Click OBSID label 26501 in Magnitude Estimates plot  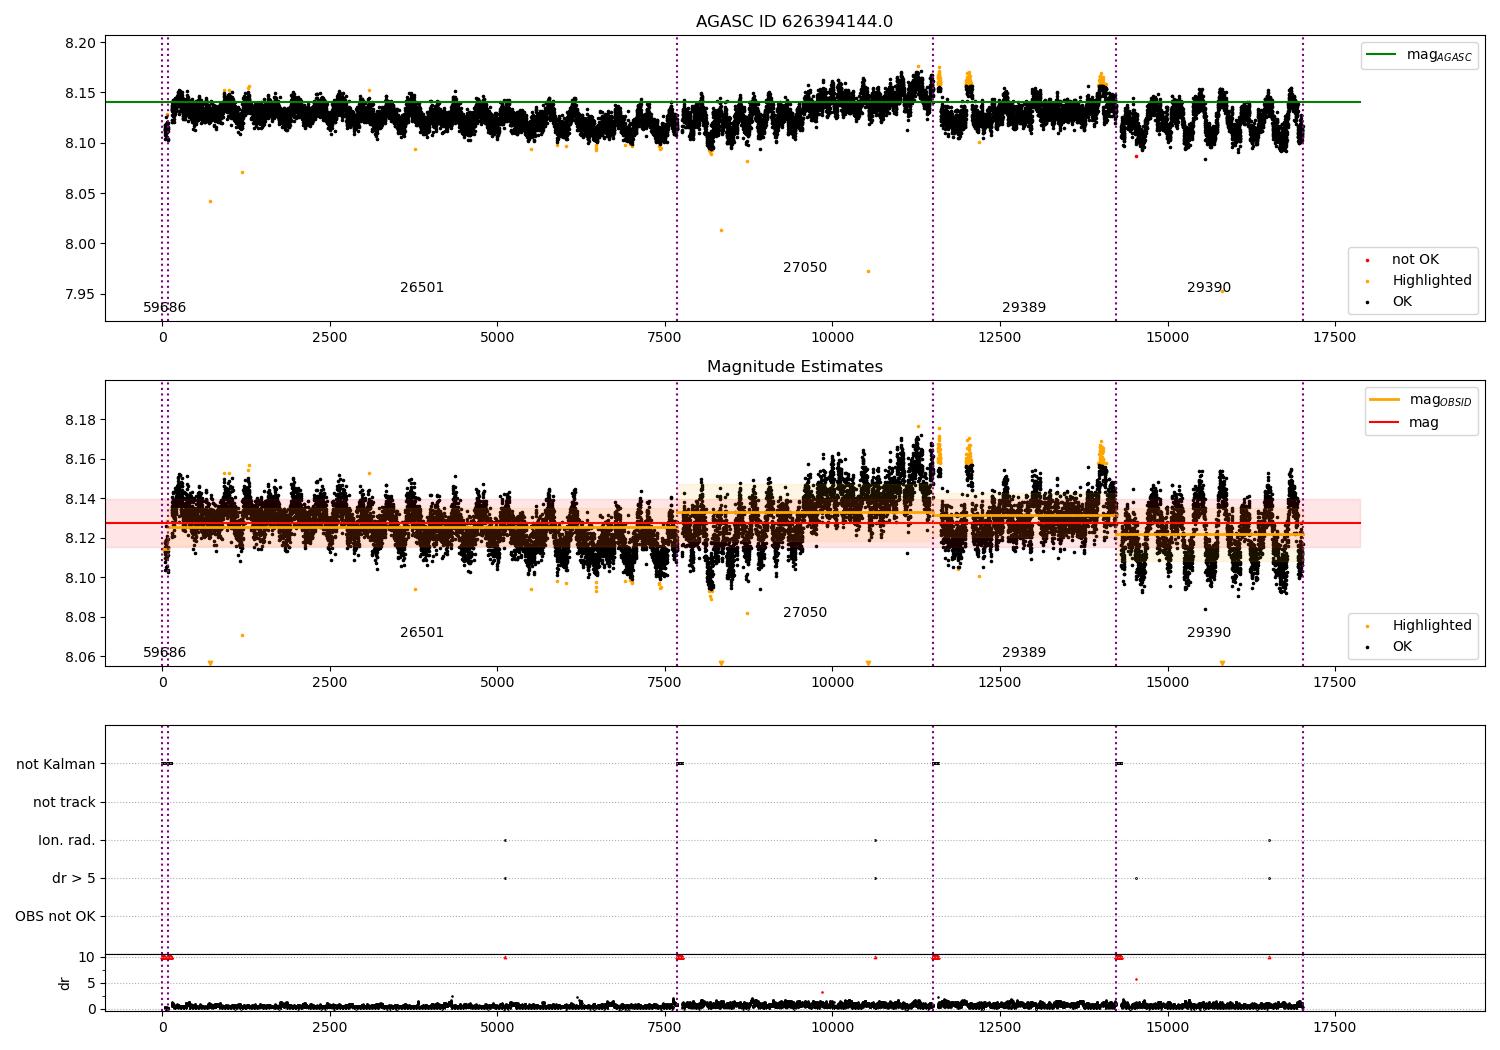pyautogui.click(x=422, y=633)
